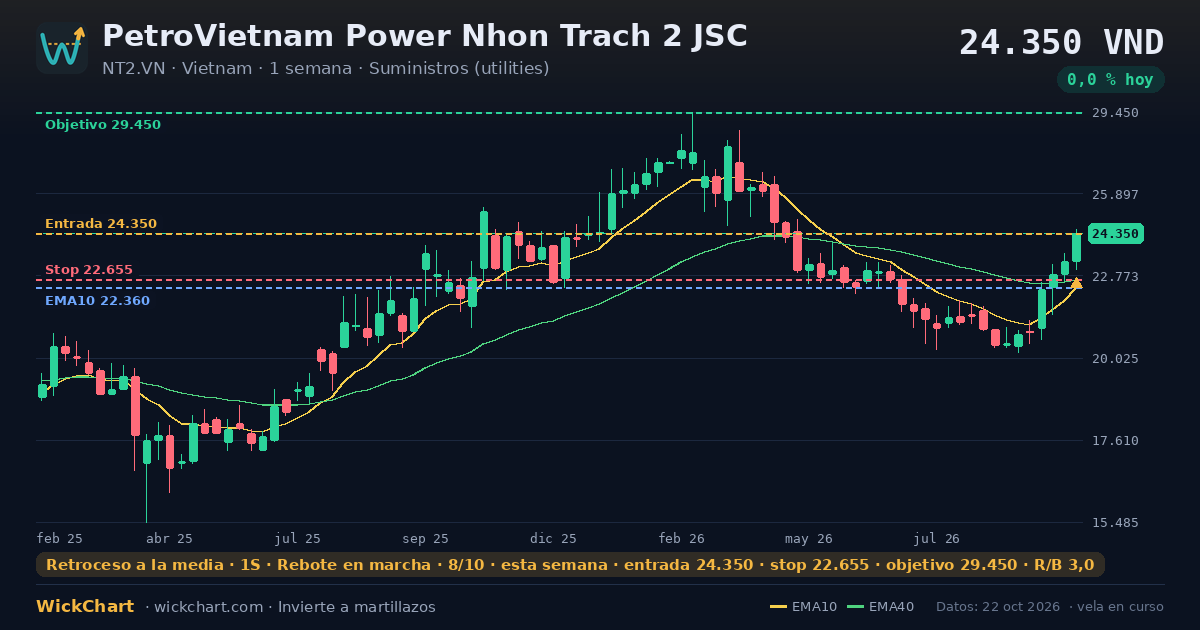Image resolution: width=1200 pixels, height=630 pixels.
Task: Click the feb 25 date axis label
Action: pyautogui.click(x=60, y=538)
